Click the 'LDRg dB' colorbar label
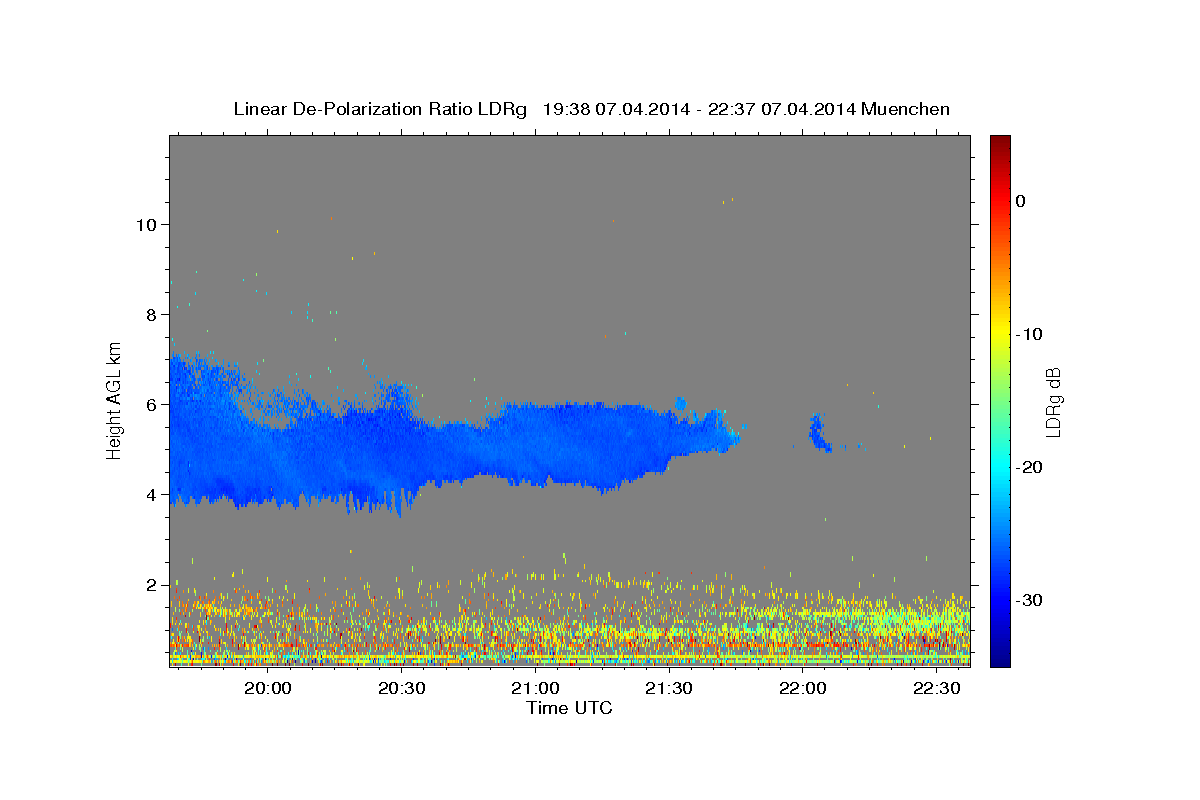The image size is (1200, 800). pyautogui.click(x=1053, y=402)
